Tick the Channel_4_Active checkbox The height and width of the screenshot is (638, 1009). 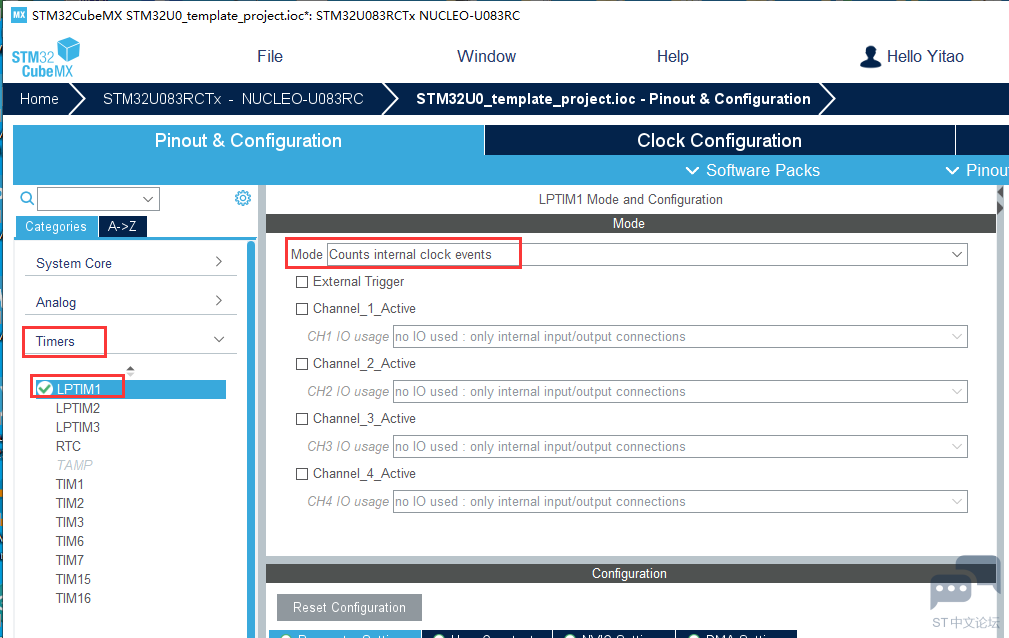click(302, 474)
